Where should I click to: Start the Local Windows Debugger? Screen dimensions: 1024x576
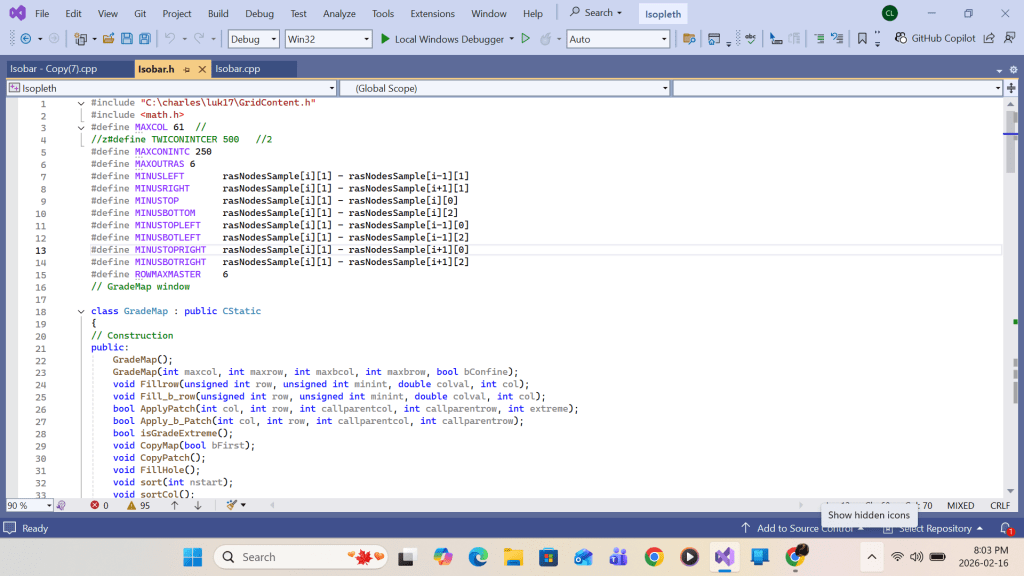tap(445, 39)
